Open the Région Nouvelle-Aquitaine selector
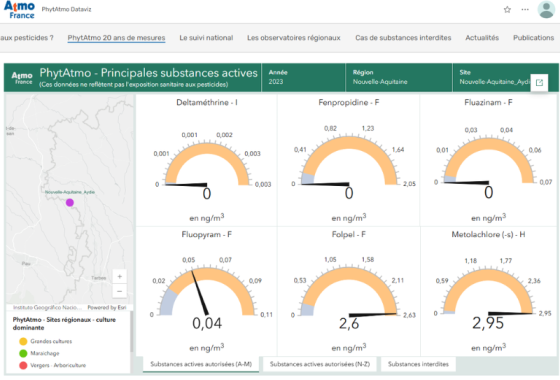This screenshot has height=380, width=560. [399, 77]
